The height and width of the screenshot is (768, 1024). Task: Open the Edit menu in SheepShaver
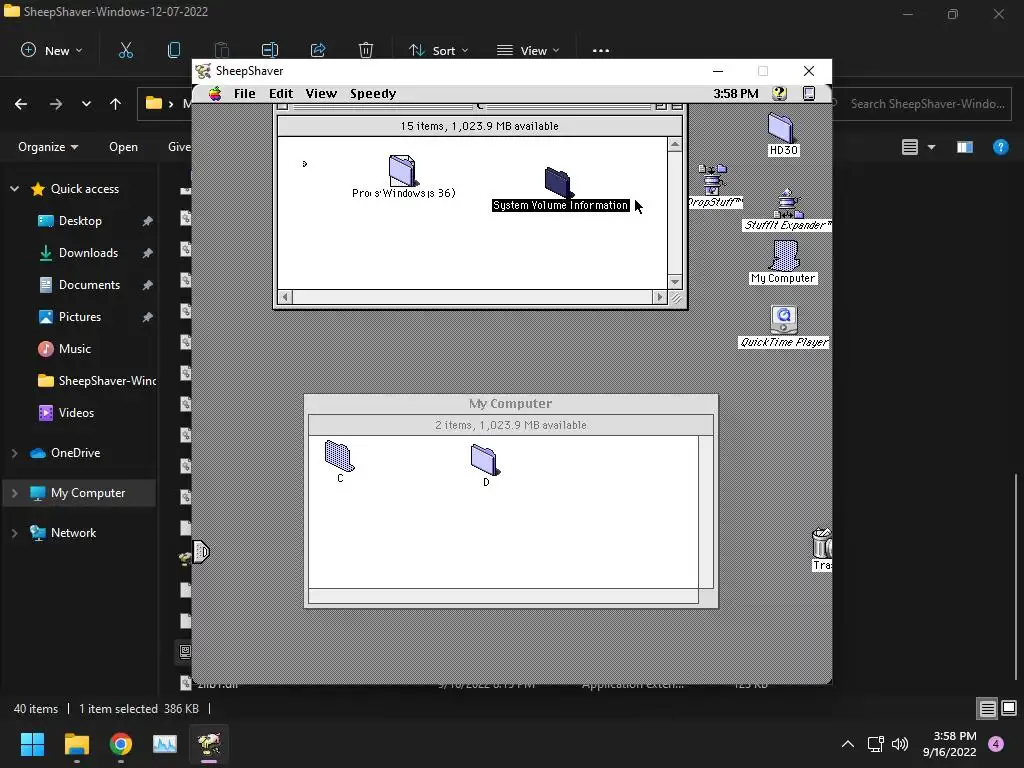(281, 93)
